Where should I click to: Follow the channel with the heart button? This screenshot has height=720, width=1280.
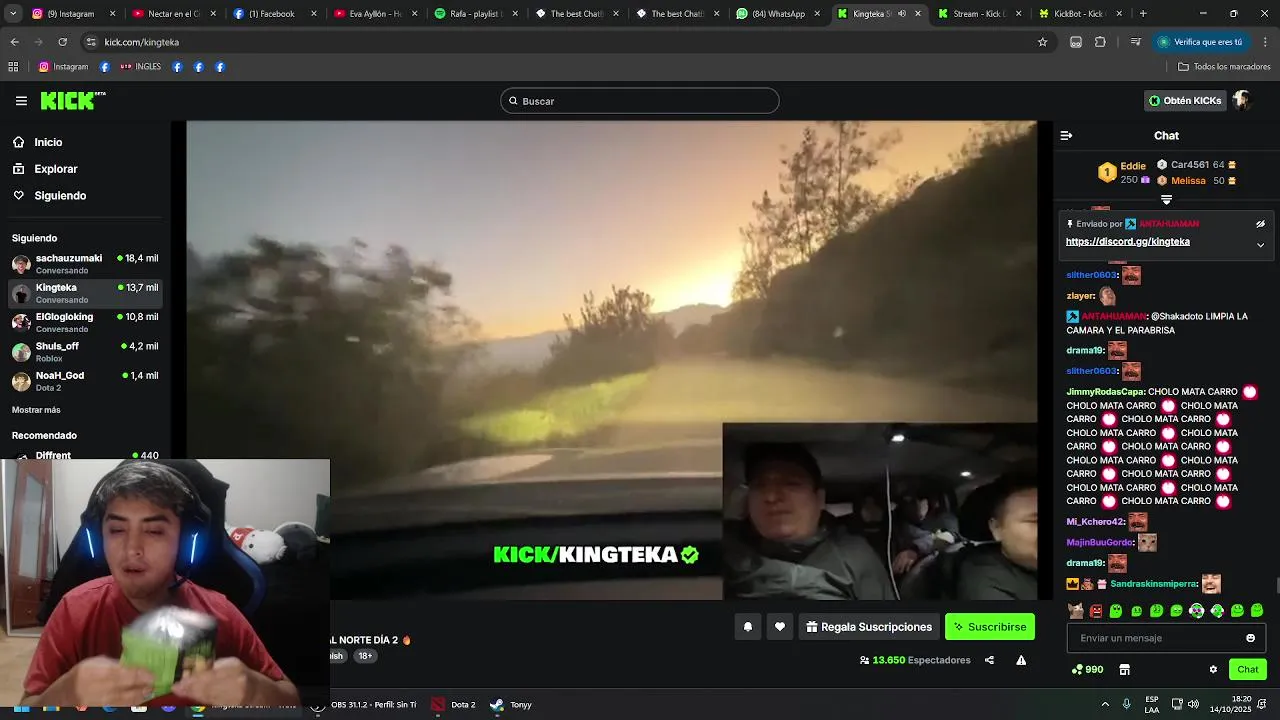click(780, 627)
